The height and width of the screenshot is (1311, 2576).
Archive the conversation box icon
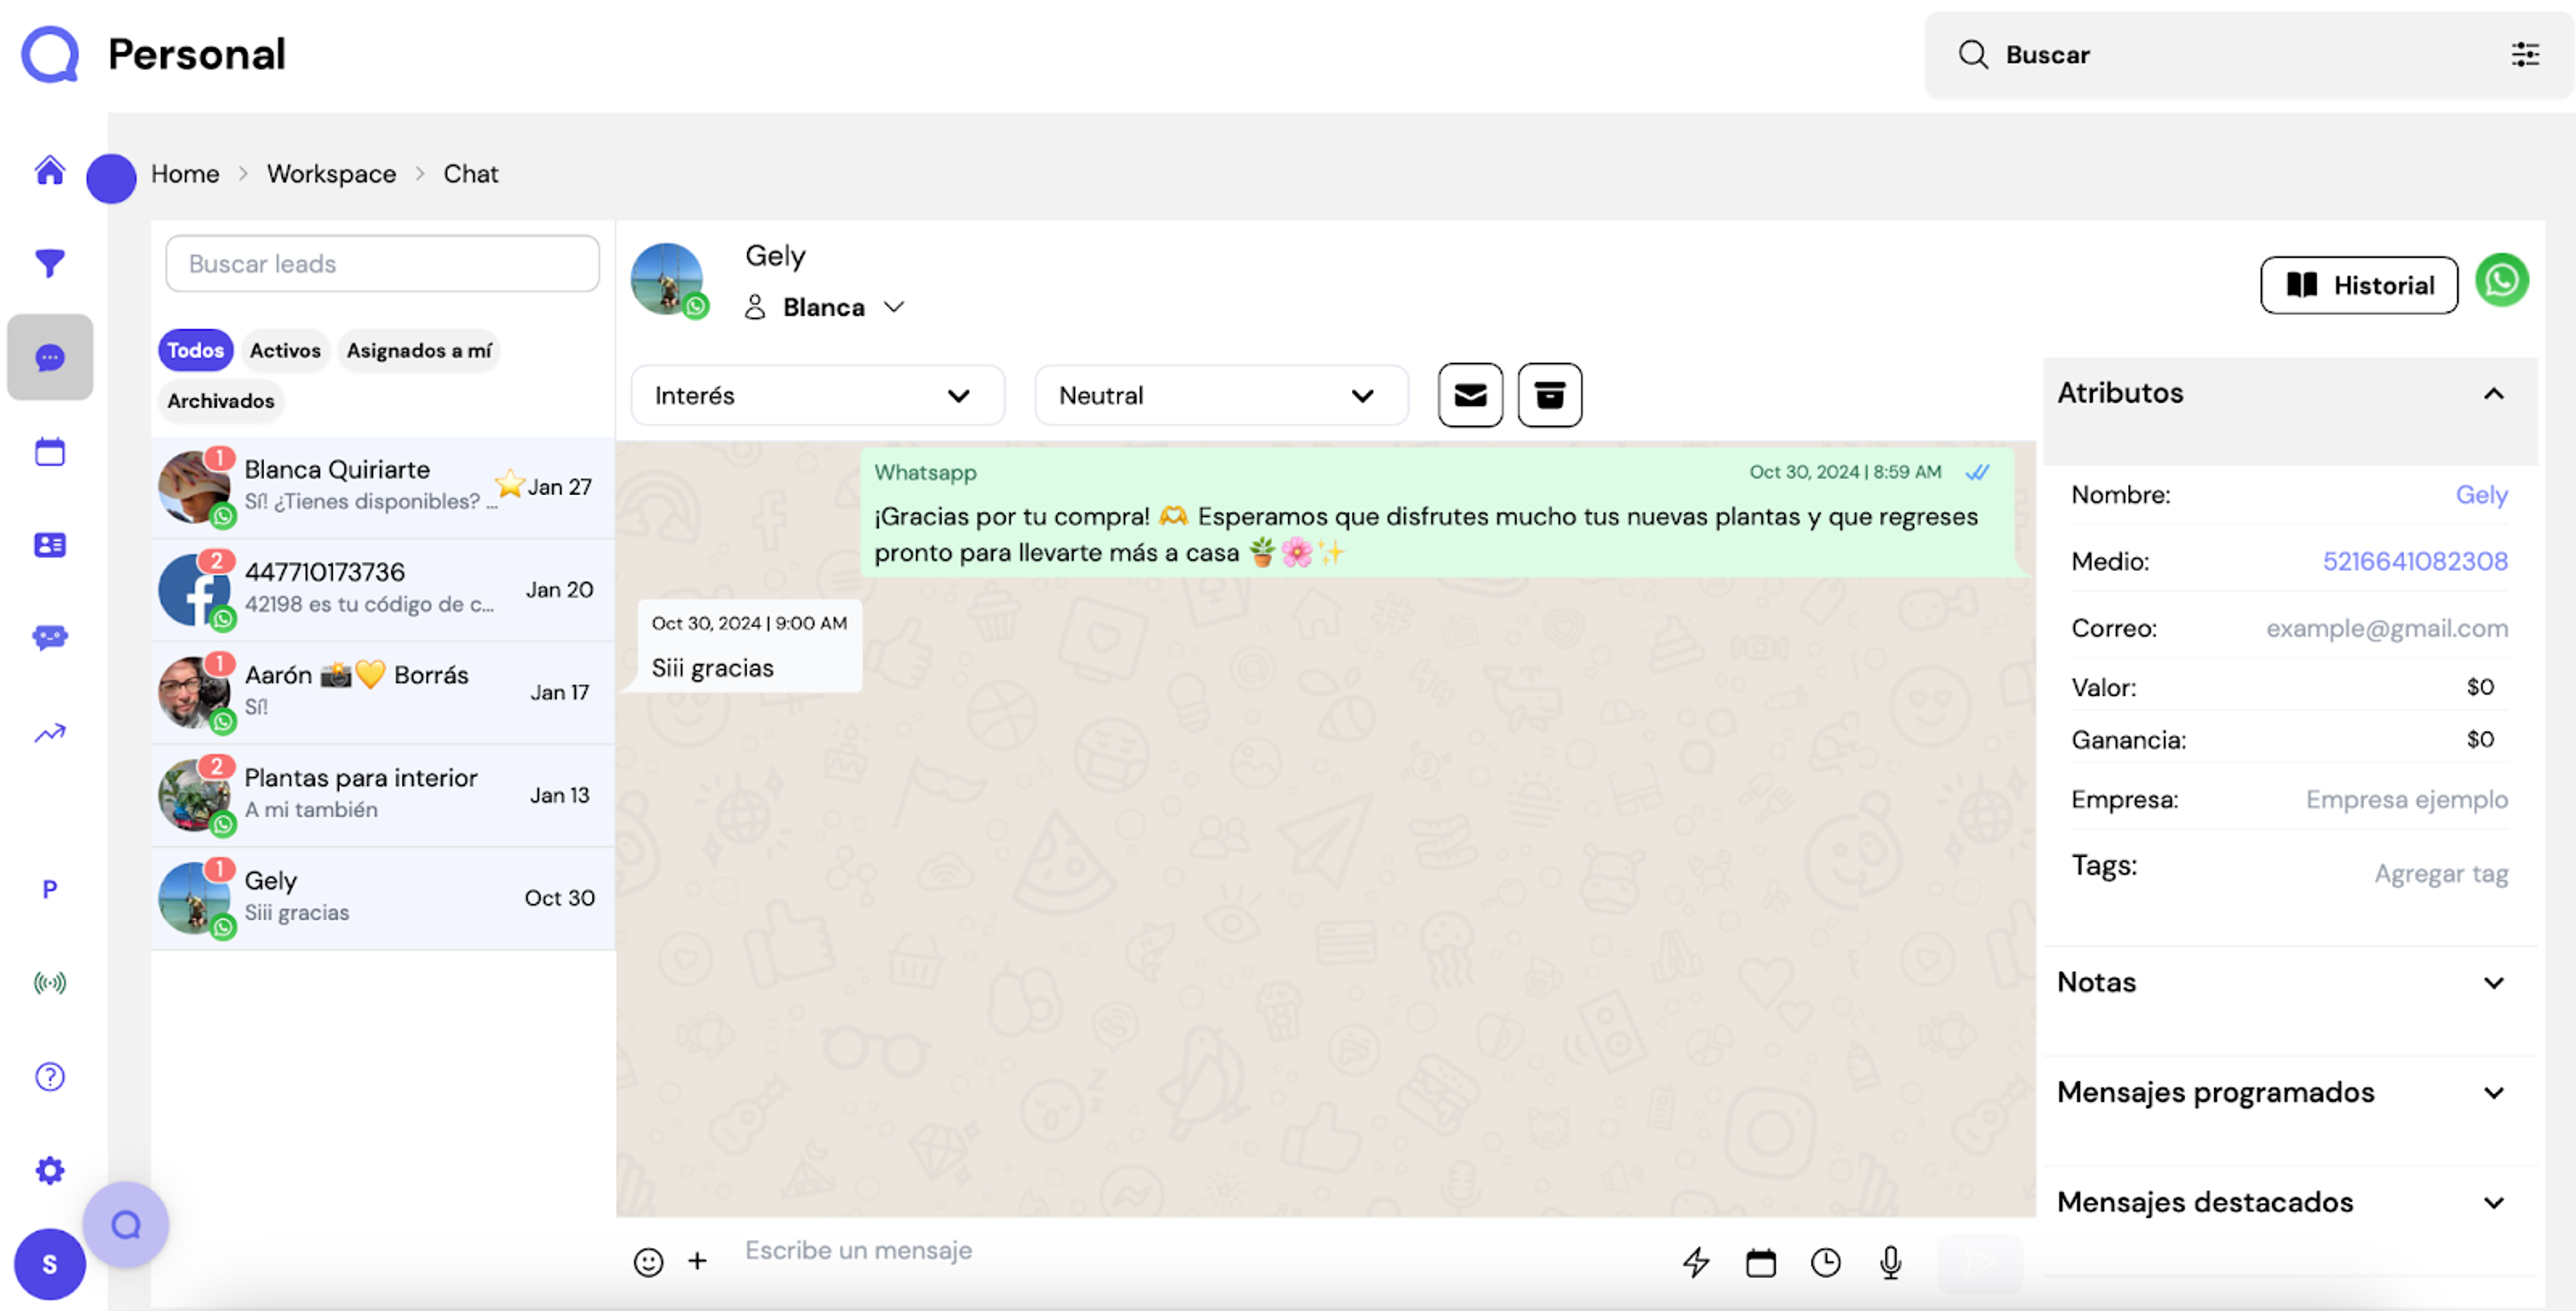click(1549, 395)
